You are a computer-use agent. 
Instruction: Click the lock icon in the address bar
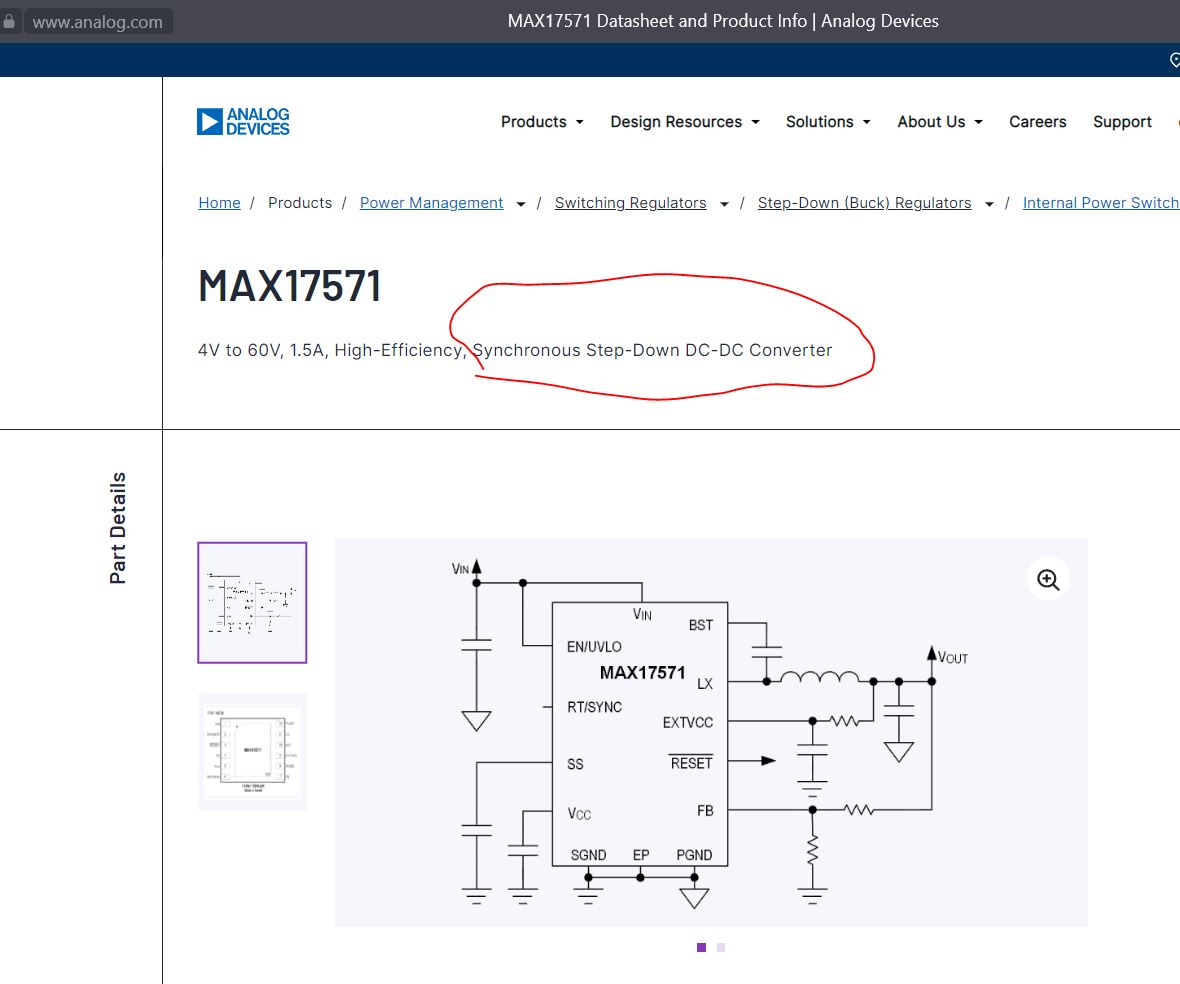(x=9, y=21)
